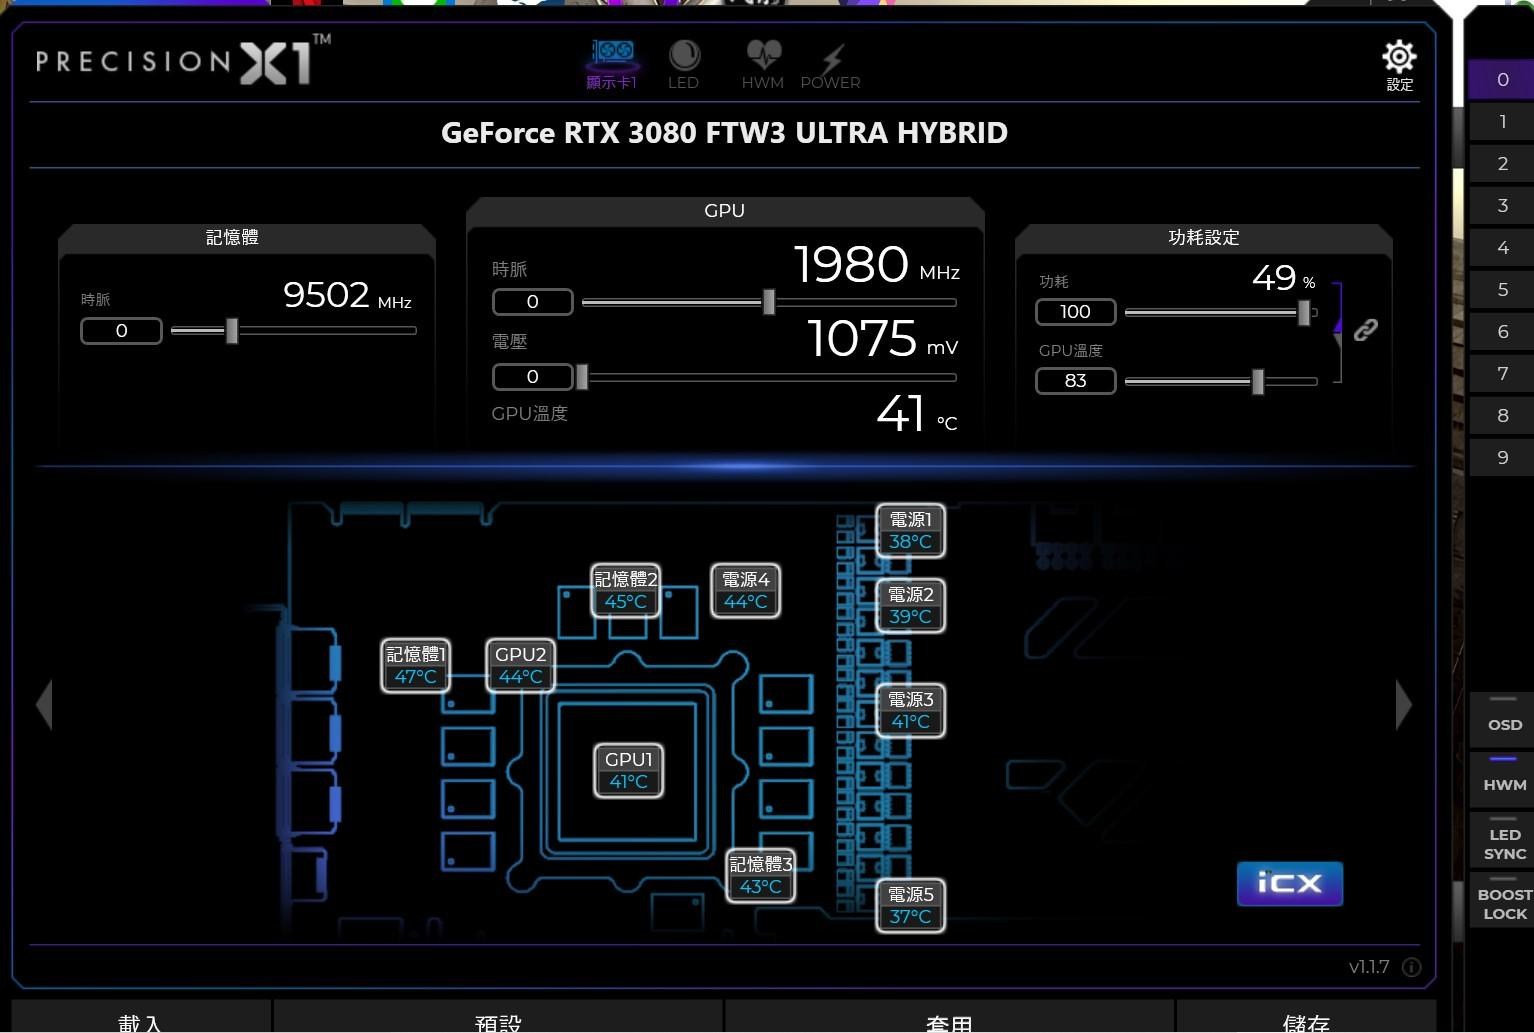1534x1033 pixels.
Task: Select the 電源3 41°C sensor badge
Action: click(910, 710)
